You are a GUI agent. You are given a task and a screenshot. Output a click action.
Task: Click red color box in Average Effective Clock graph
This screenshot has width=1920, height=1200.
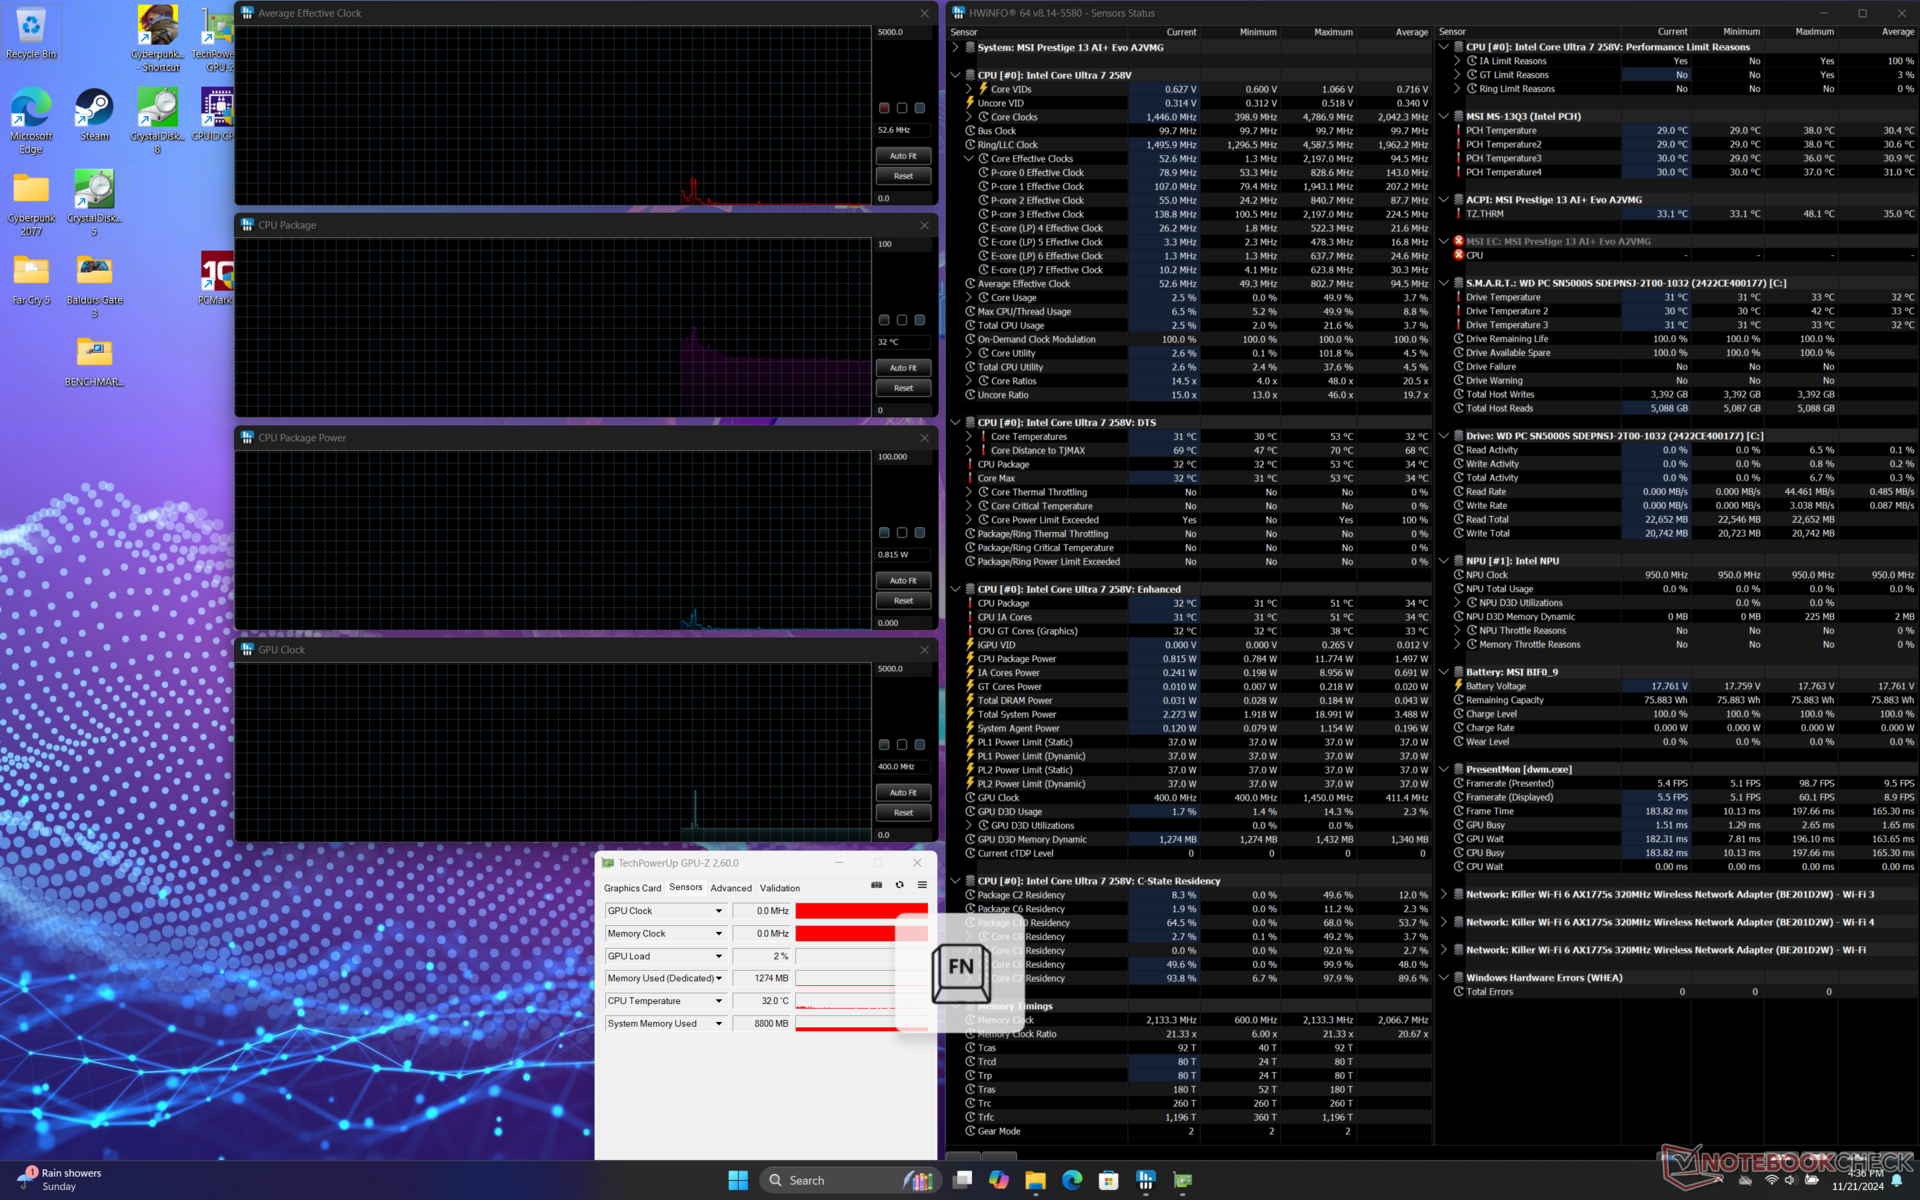pyautogui.click(x=884, y=108)
